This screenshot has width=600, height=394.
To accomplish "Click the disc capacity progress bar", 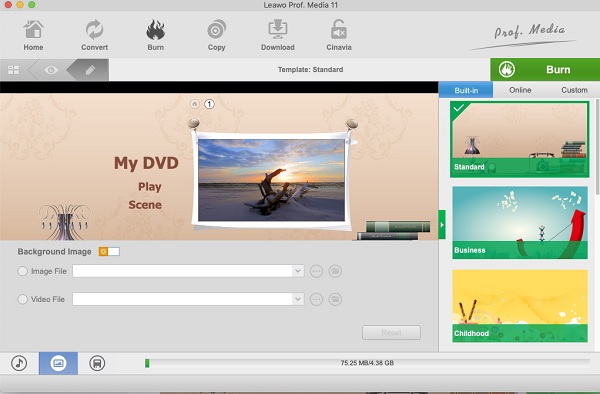I will 367,363.
